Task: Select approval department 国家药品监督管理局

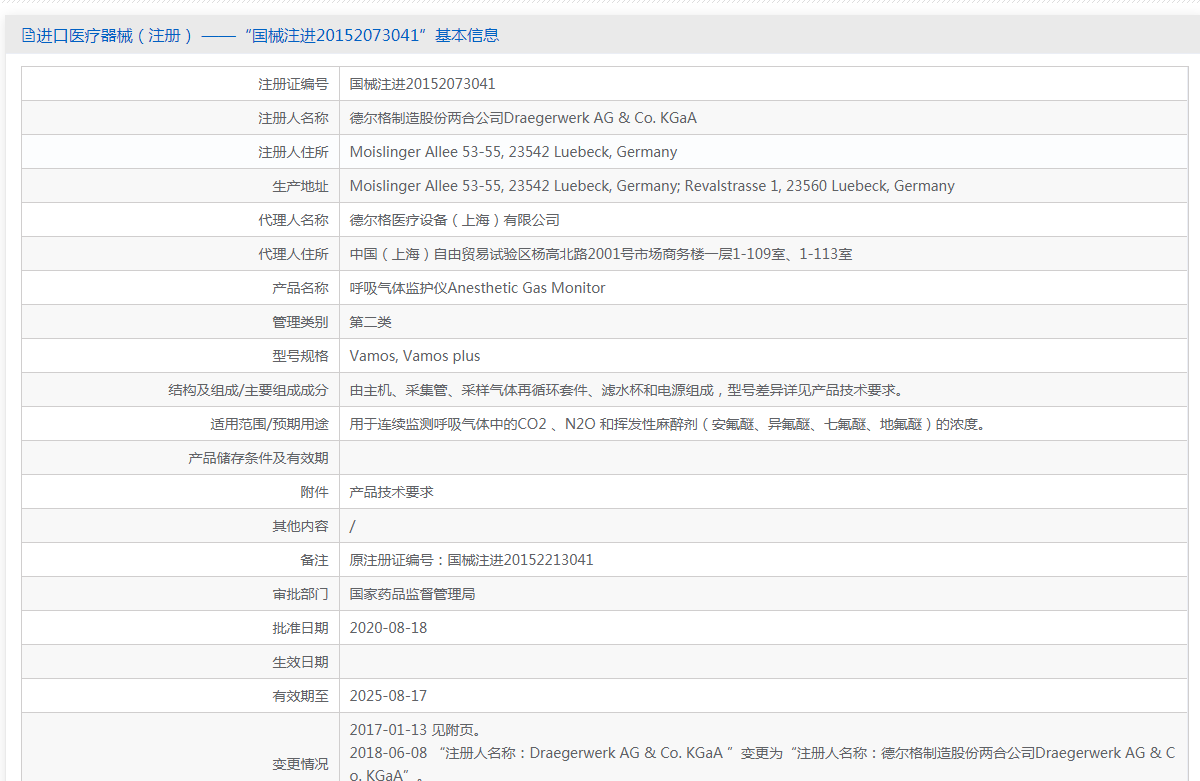Action: click(412, 594)
